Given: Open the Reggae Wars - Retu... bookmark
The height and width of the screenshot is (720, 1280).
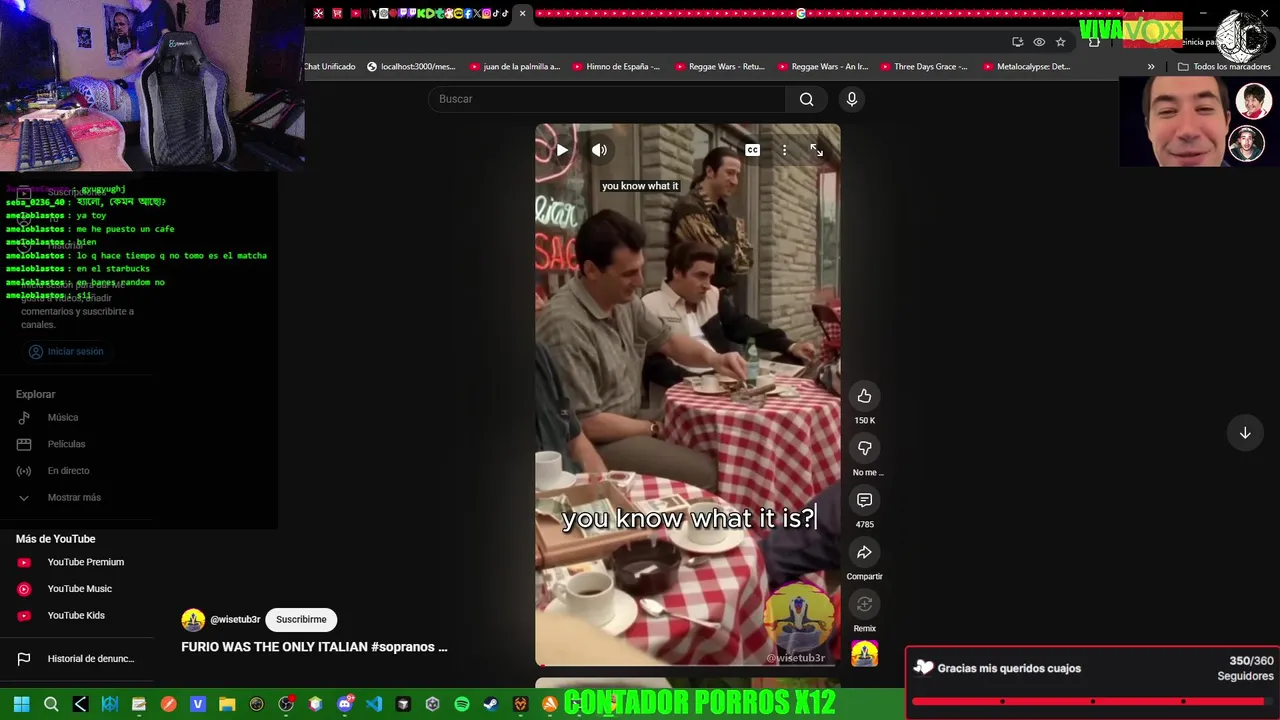Looking at the screenshot, I should pos(719,67).
